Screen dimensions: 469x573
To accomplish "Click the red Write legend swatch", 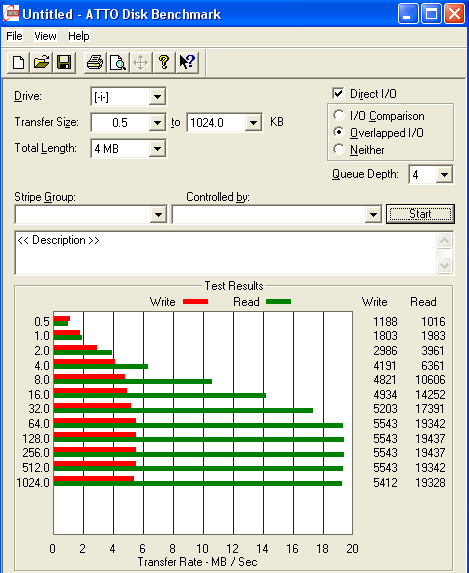I will click(196, 301).
